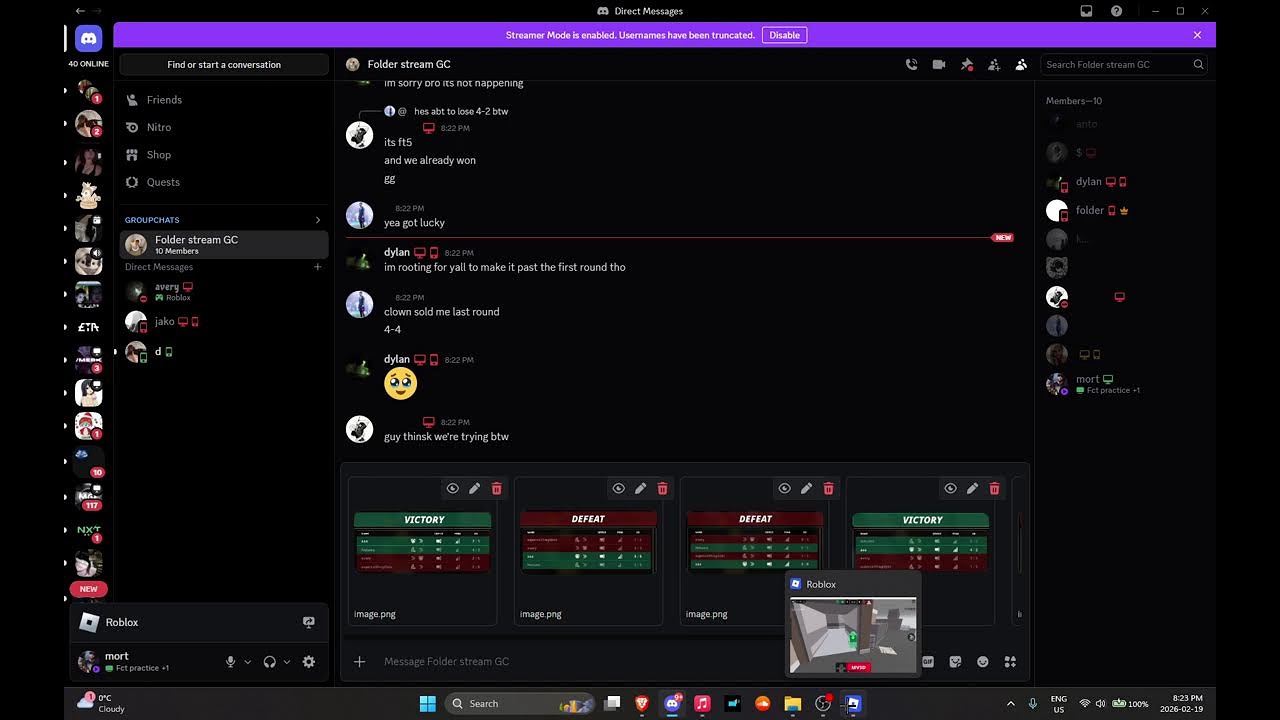Delete the fourth attachment (second VICTORY image)
The width and height of the screenshot is (1280, 720).
pos(995,489)
